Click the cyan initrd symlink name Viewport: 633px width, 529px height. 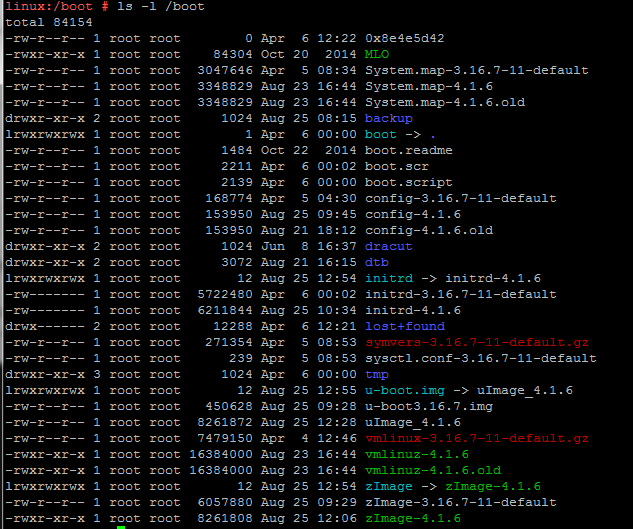point(389,278)
